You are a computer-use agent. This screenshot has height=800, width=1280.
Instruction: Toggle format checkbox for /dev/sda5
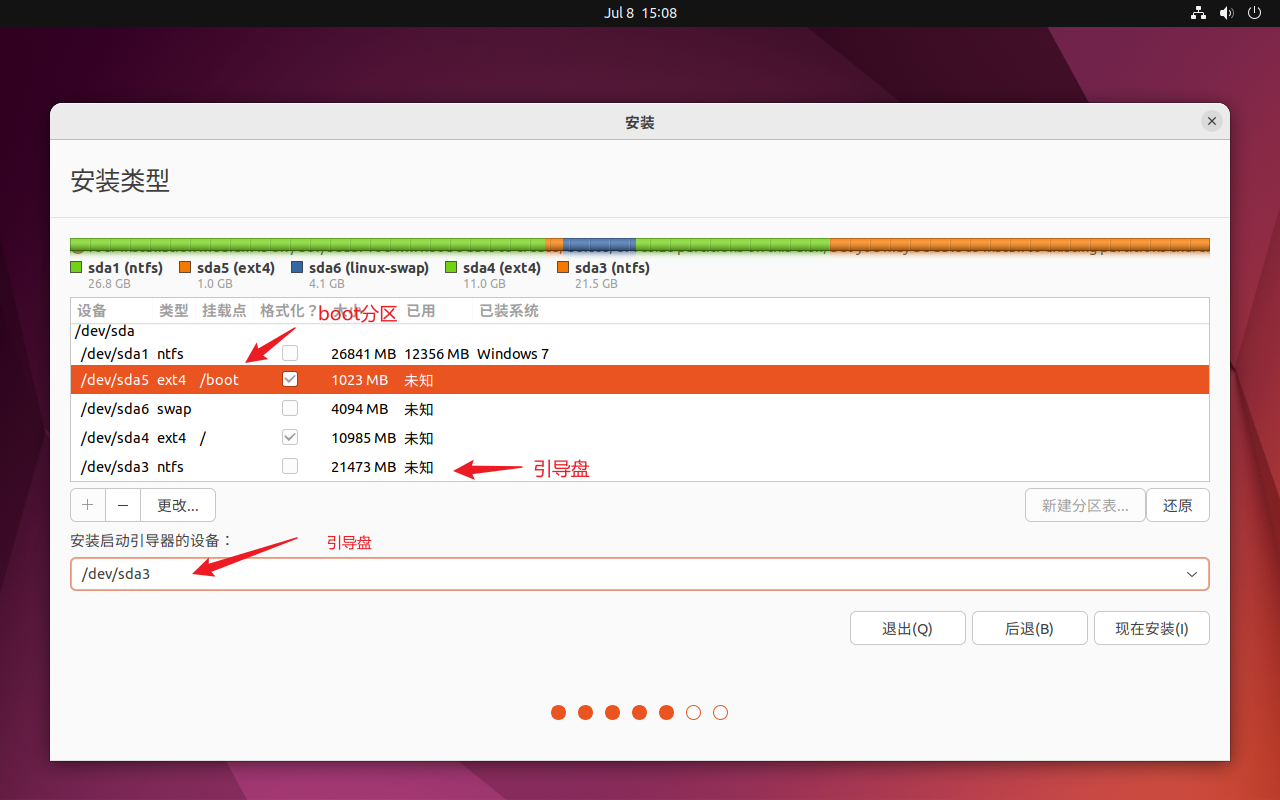point(290,380)
